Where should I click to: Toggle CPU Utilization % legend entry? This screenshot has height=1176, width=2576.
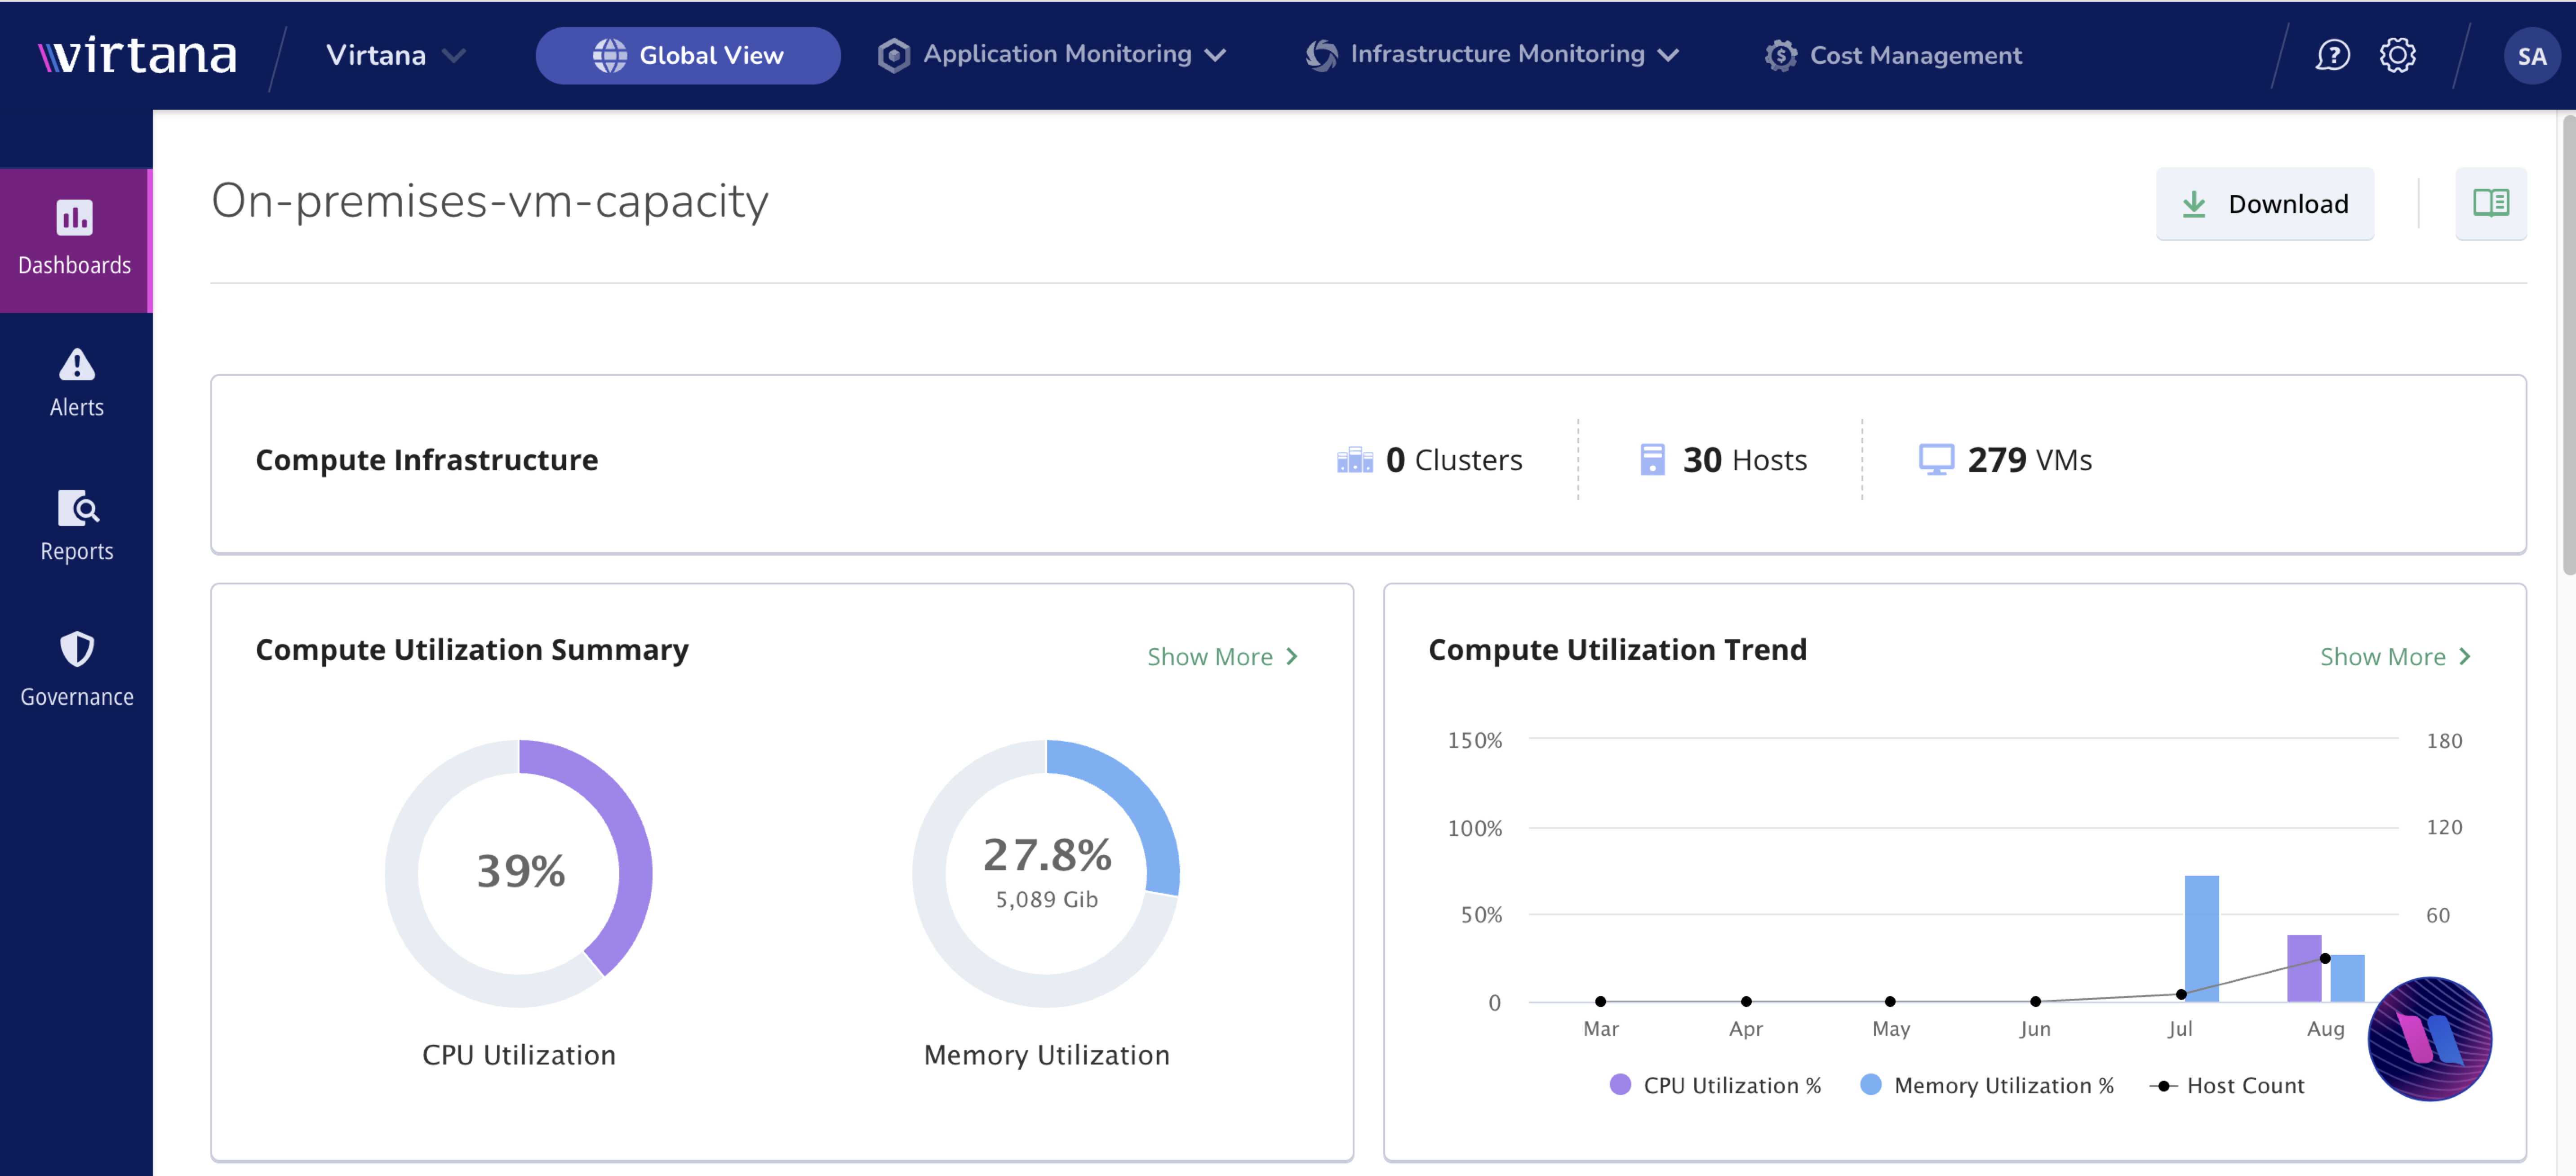point(1716,1085)
